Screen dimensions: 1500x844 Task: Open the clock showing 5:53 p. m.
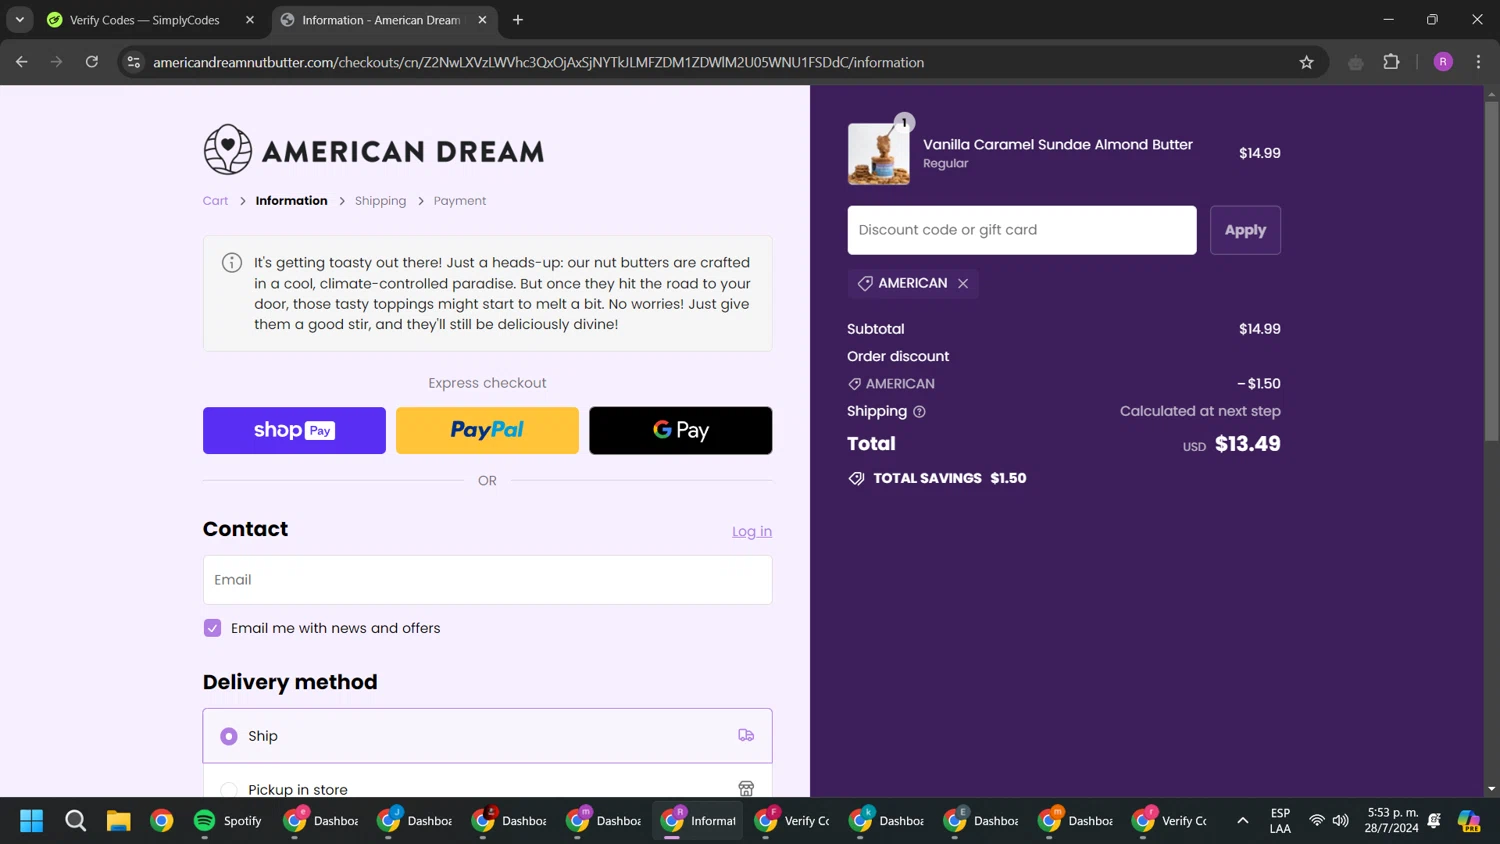pos(1392,821)
